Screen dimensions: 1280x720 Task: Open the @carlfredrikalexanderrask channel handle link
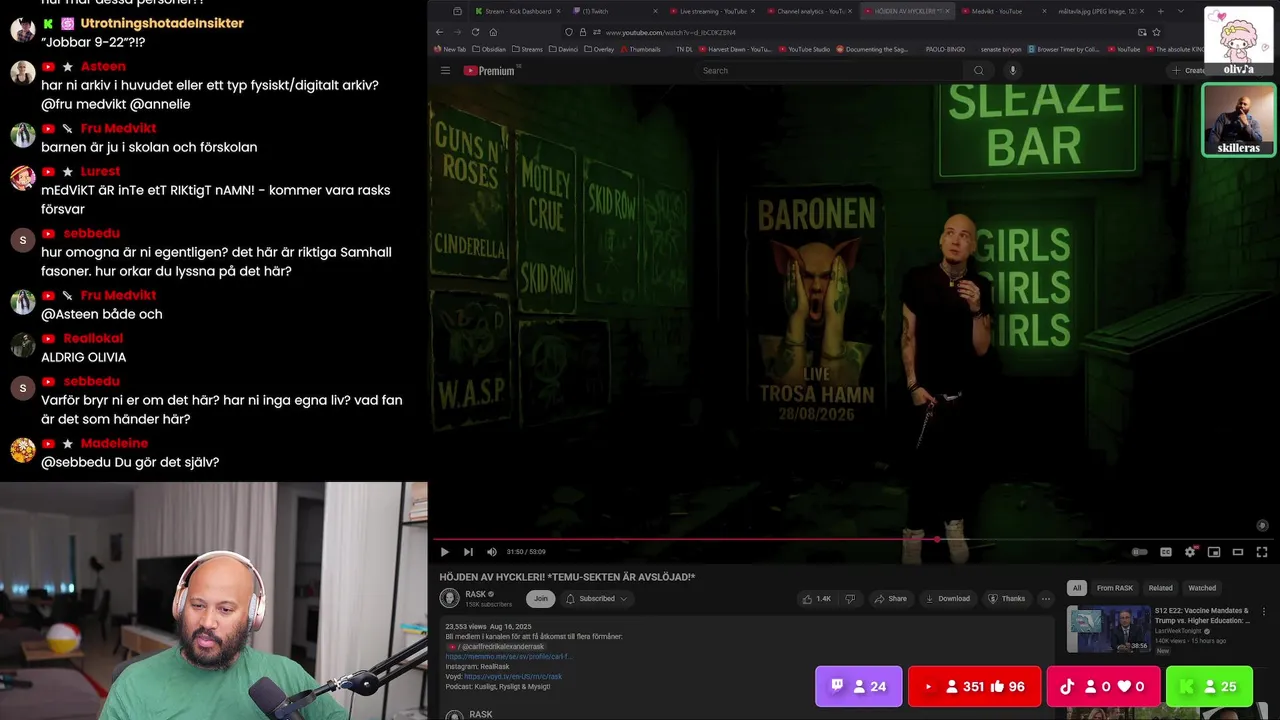coord(502,647)
